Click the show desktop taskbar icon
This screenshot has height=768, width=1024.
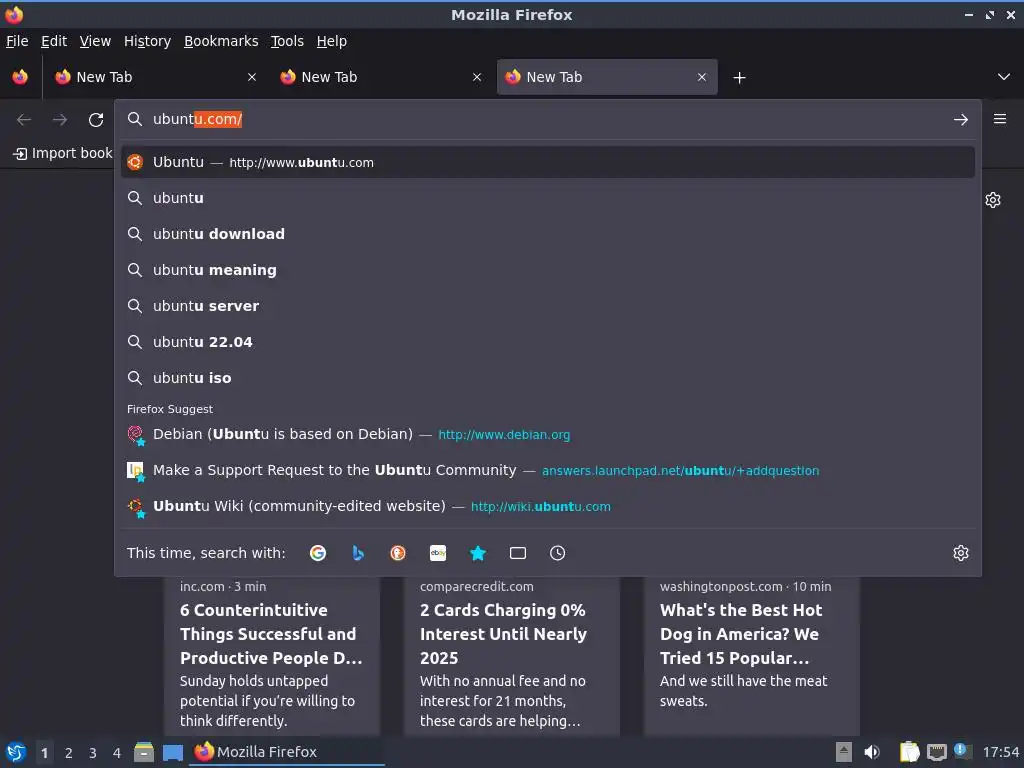point(173,752)
